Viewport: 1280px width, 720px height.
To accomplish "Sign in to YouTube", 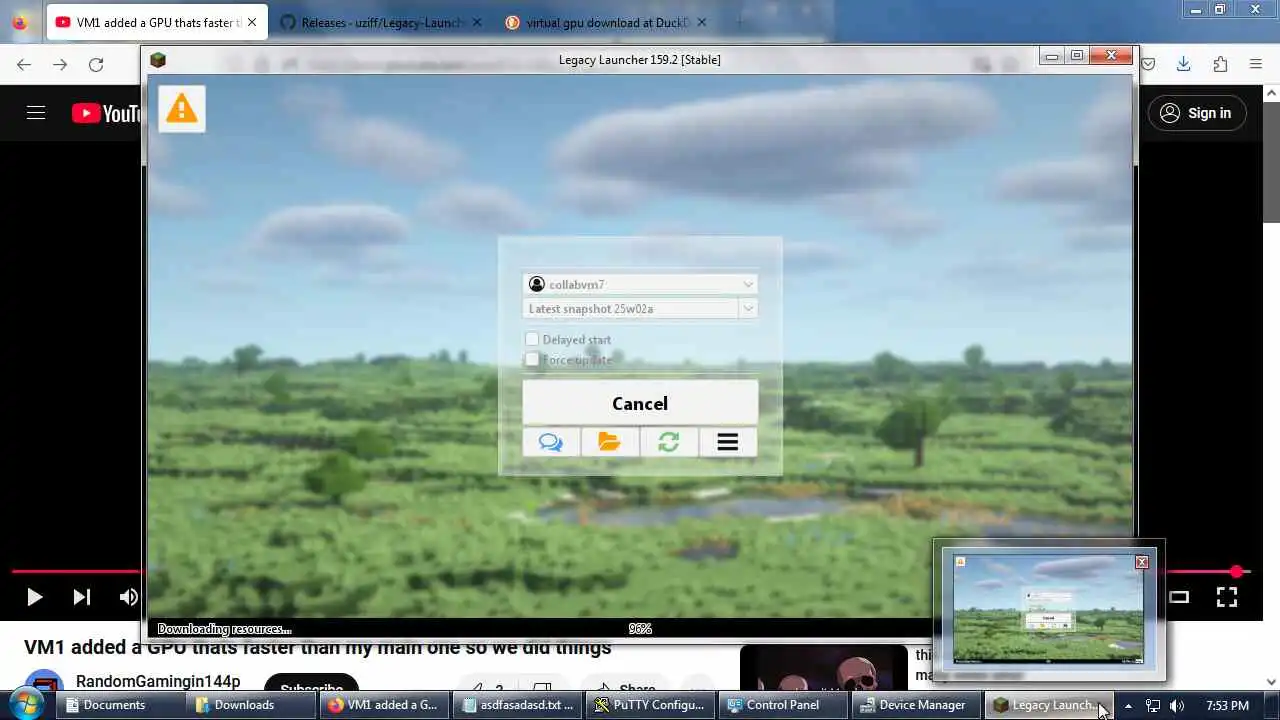I will click(x=1196, y=113).
